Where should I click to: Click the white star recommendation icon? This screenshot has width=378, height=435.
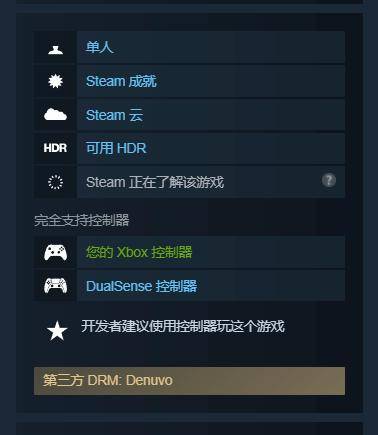57,331
